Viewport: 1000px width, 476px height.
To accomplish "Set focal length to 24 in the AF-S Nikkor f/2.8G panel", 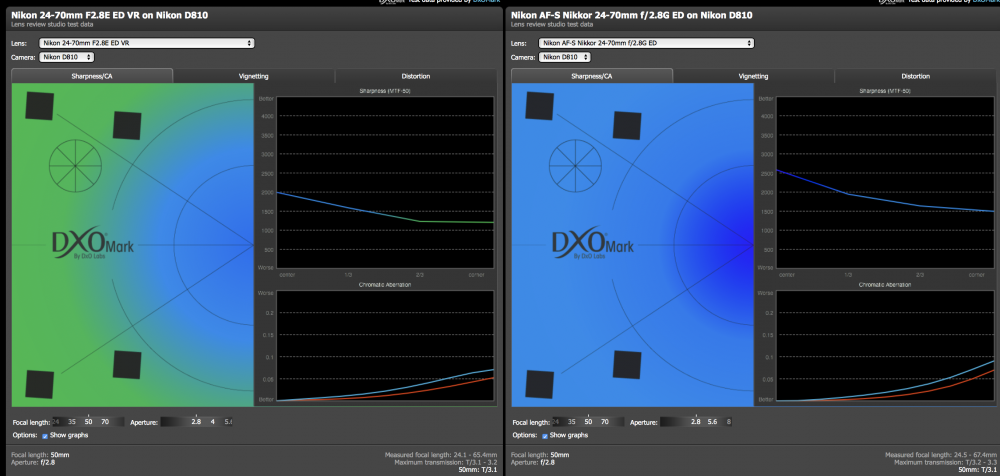I will pos(556,422).
